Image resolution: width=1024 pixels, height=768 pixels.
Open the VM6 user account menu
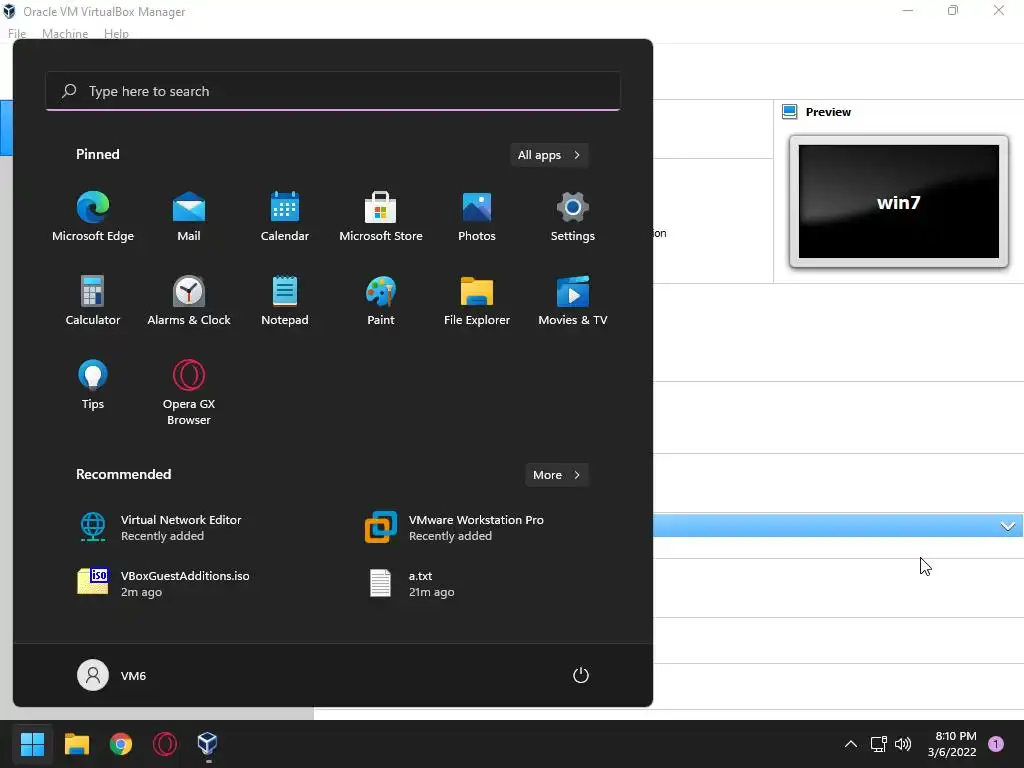click(112, 675)
